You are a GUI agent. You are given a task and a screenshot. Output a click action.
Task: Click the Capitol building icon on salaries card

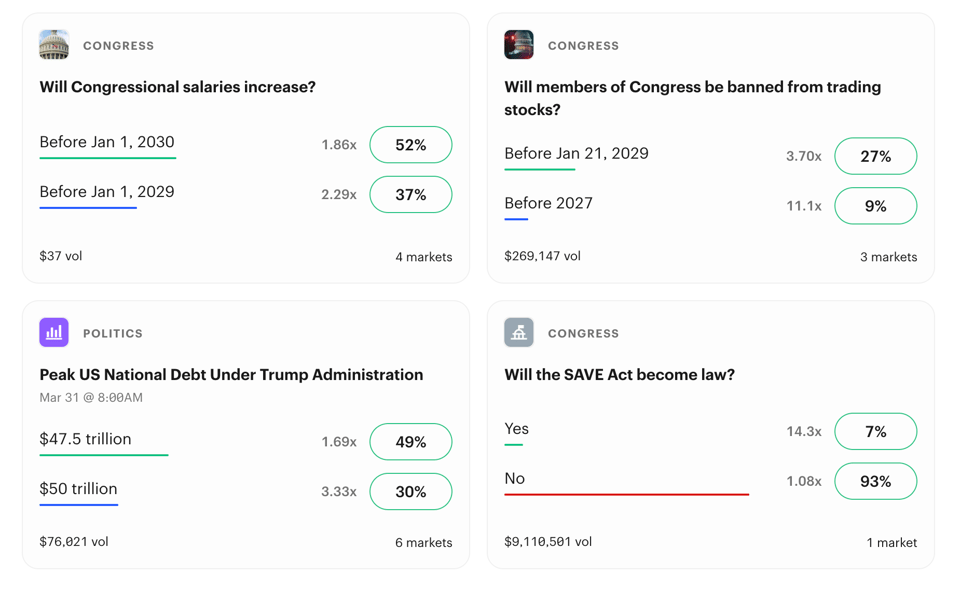point(54,45)
